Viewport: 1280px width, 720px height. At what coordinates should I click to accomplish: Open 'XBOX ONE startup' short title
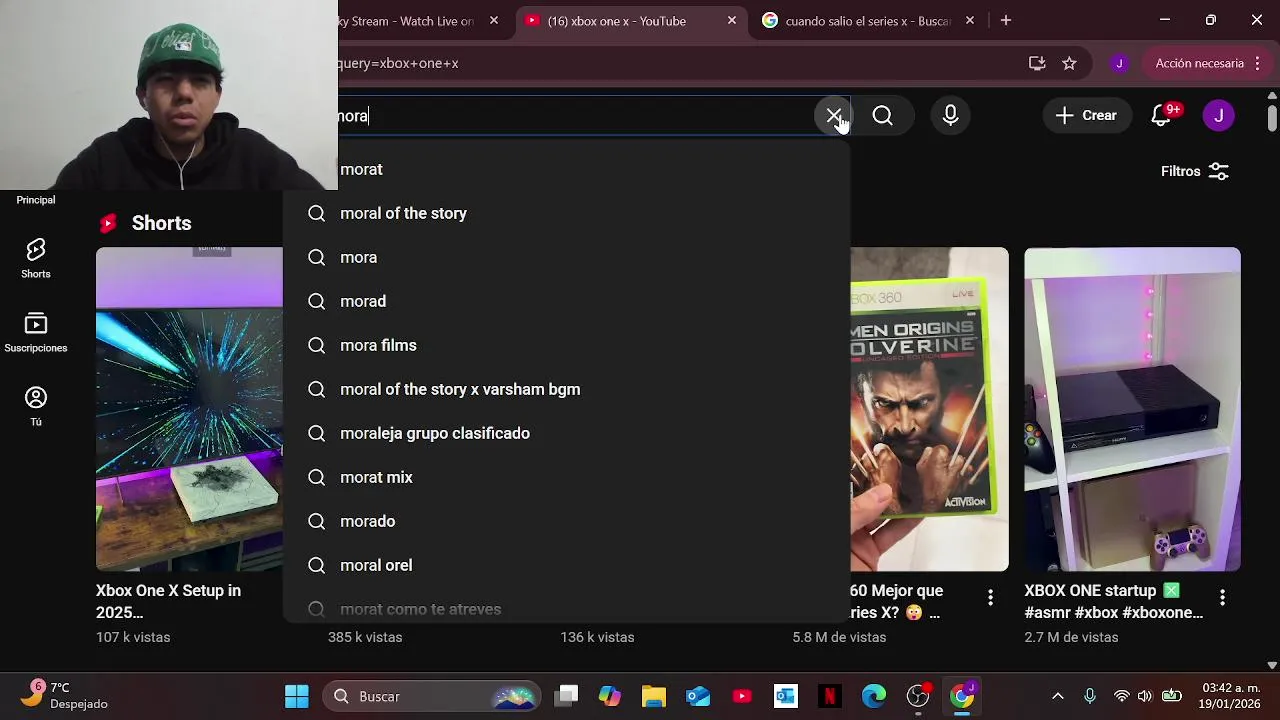pyautogui.click(x=1113, y=601)
